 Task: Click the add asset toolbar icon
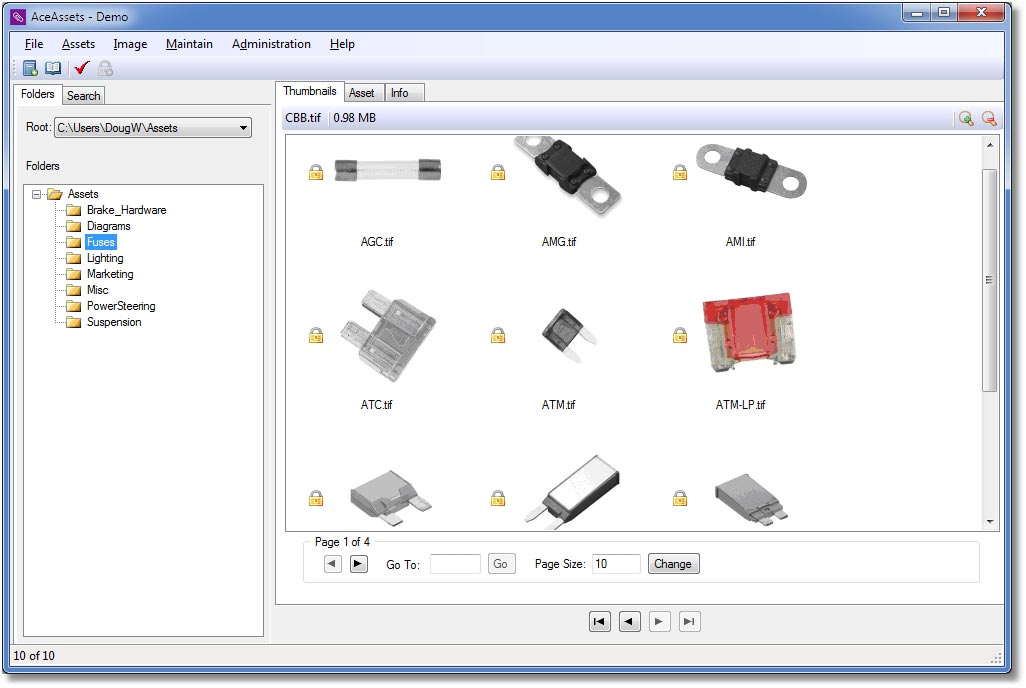coord(30,68)
